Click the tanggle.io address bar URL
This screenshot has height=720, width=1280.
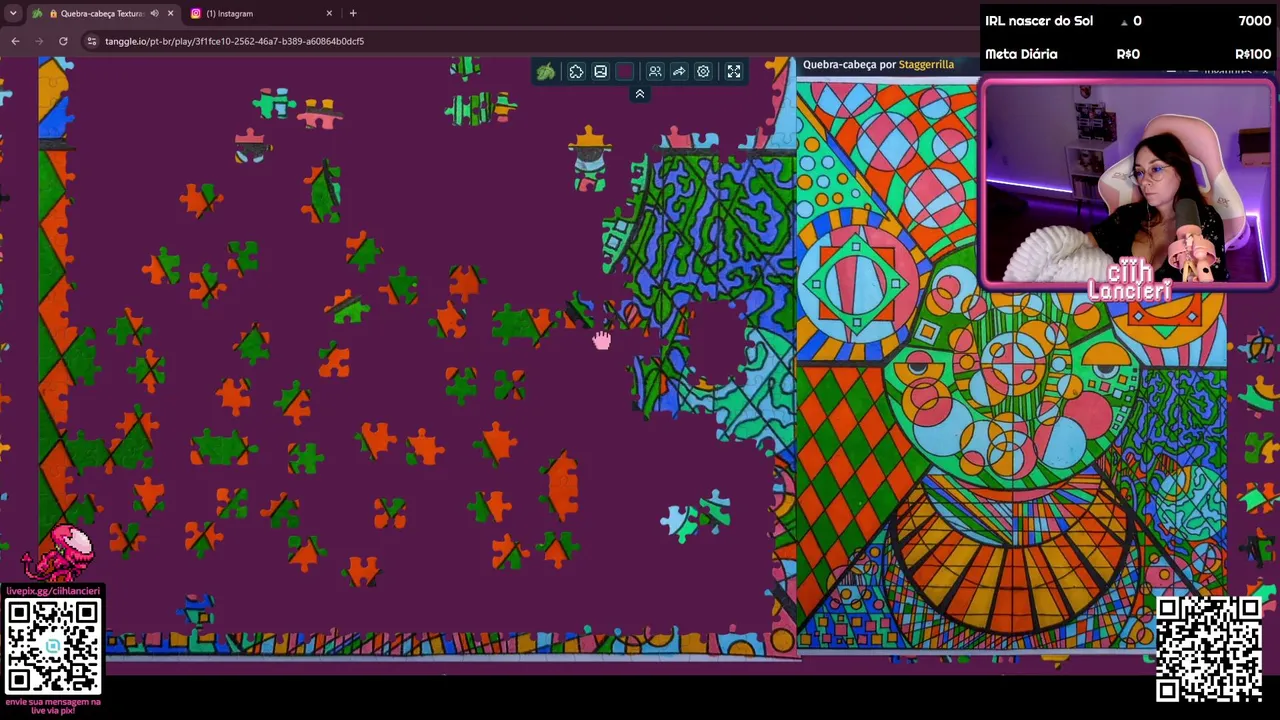coord(234,41)
